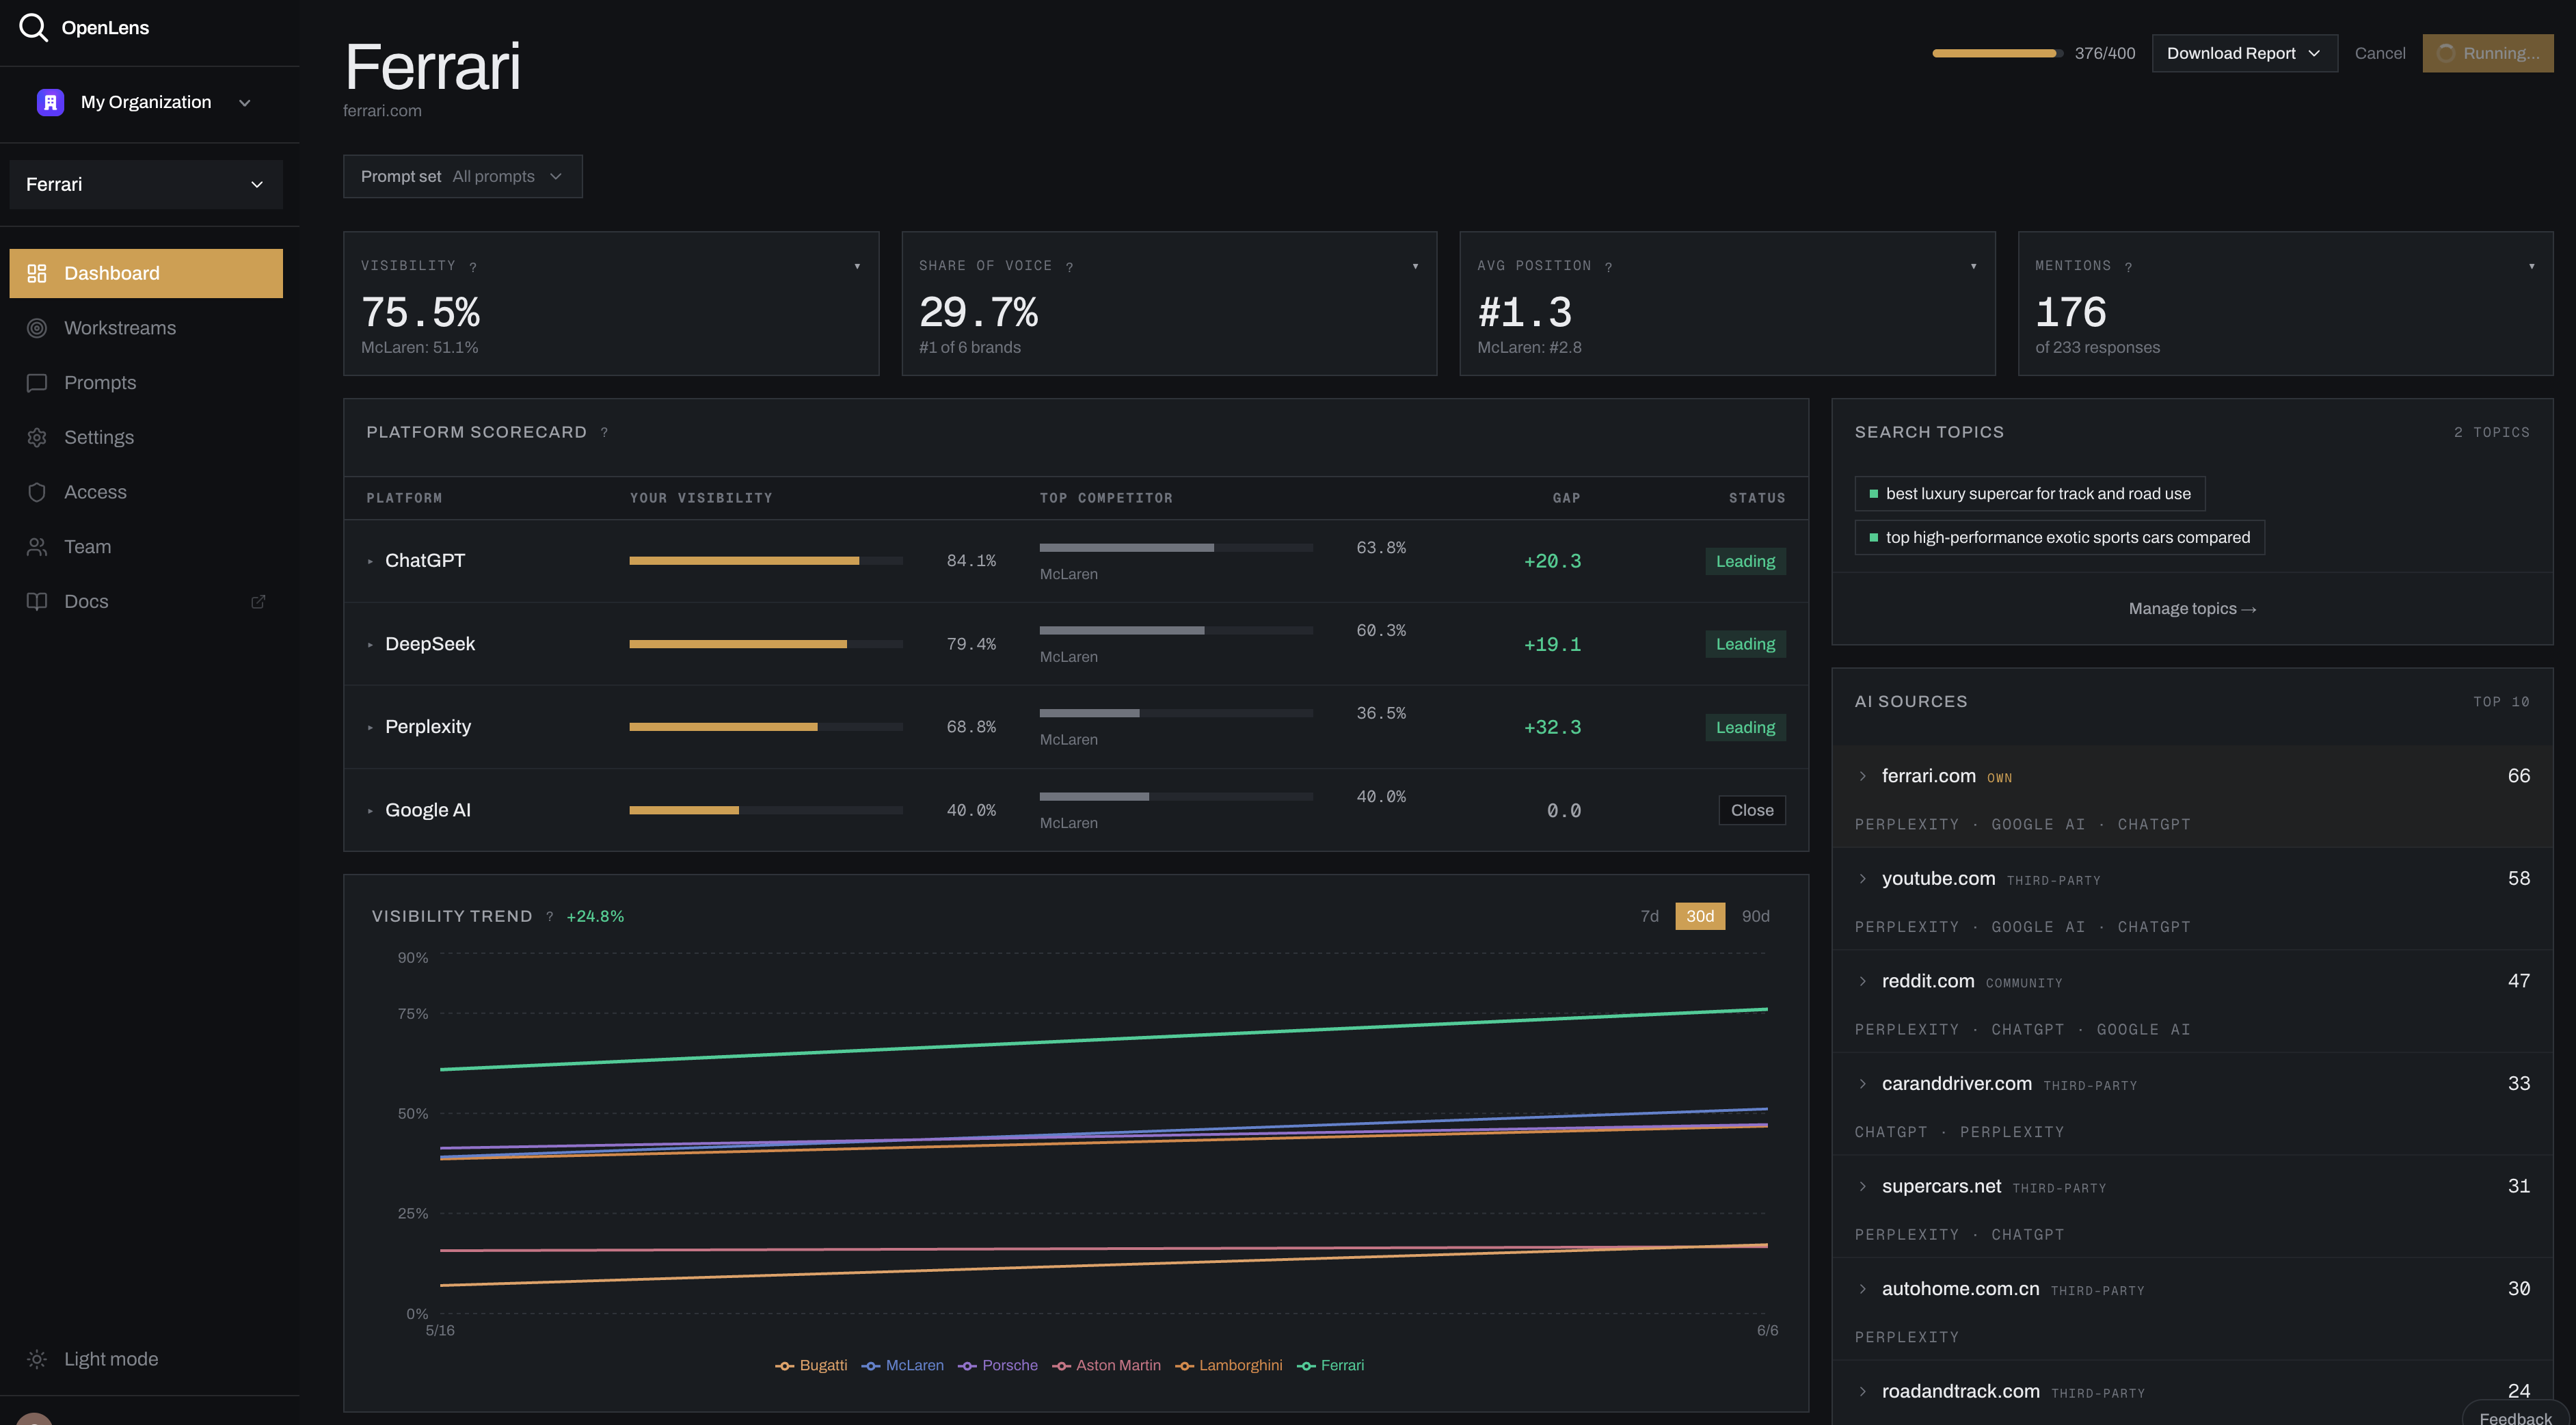Expand the supercars.net source row
Screen dimensions: 2576x1425
click(x=1862, y=1186)
